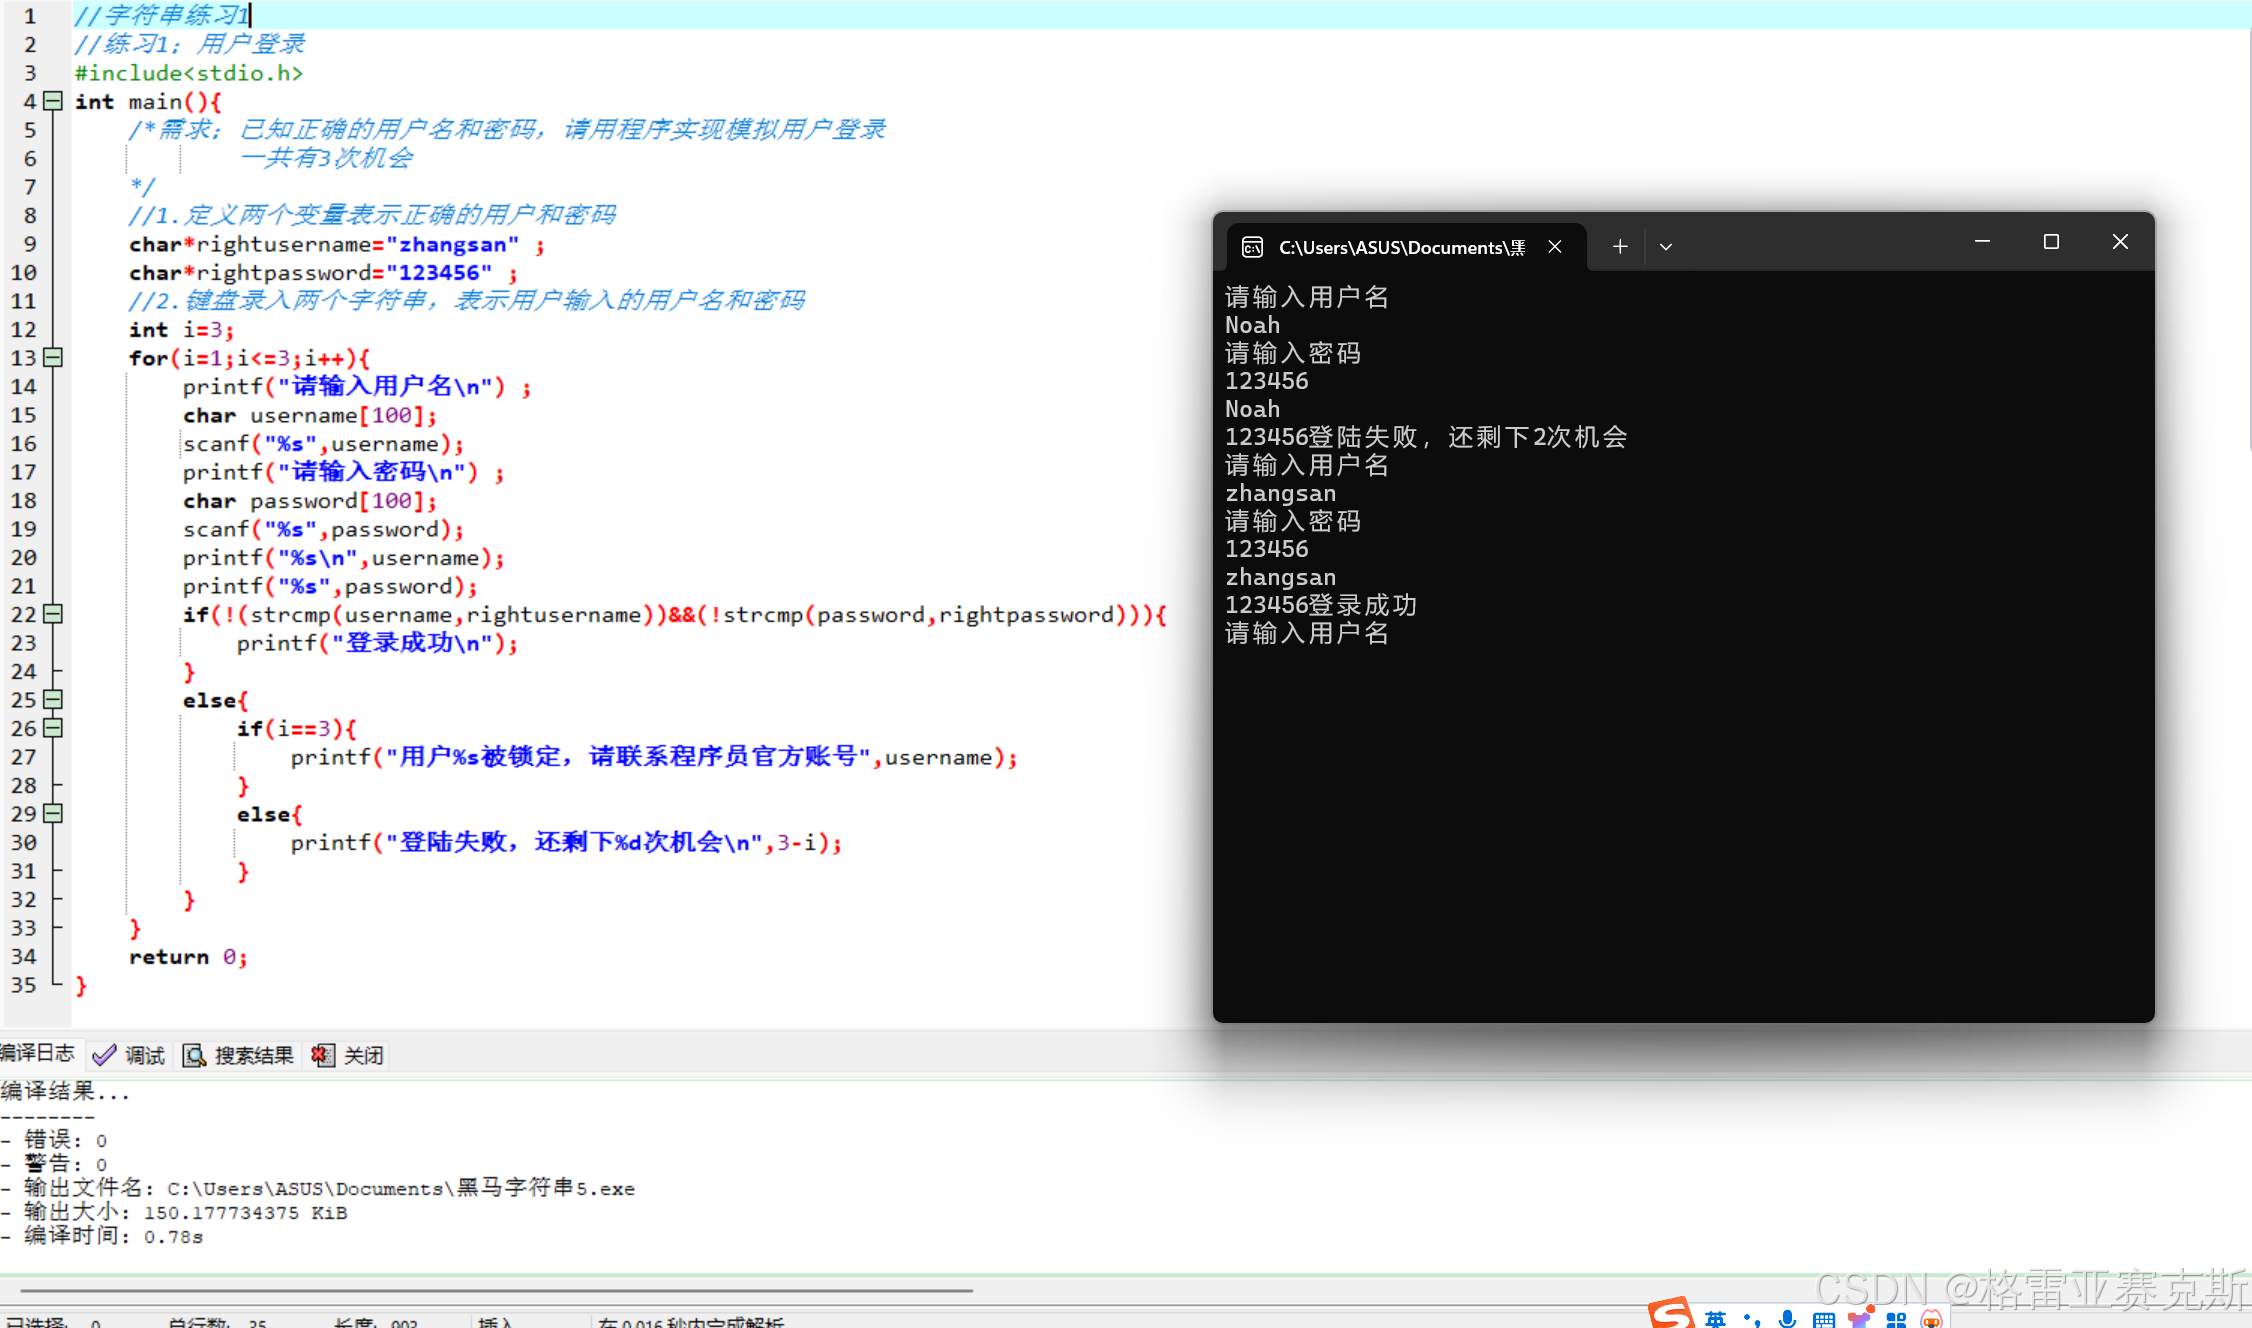Collapse the else block fold at line 25
2252x1328 pixels.
tap(54, 699)
